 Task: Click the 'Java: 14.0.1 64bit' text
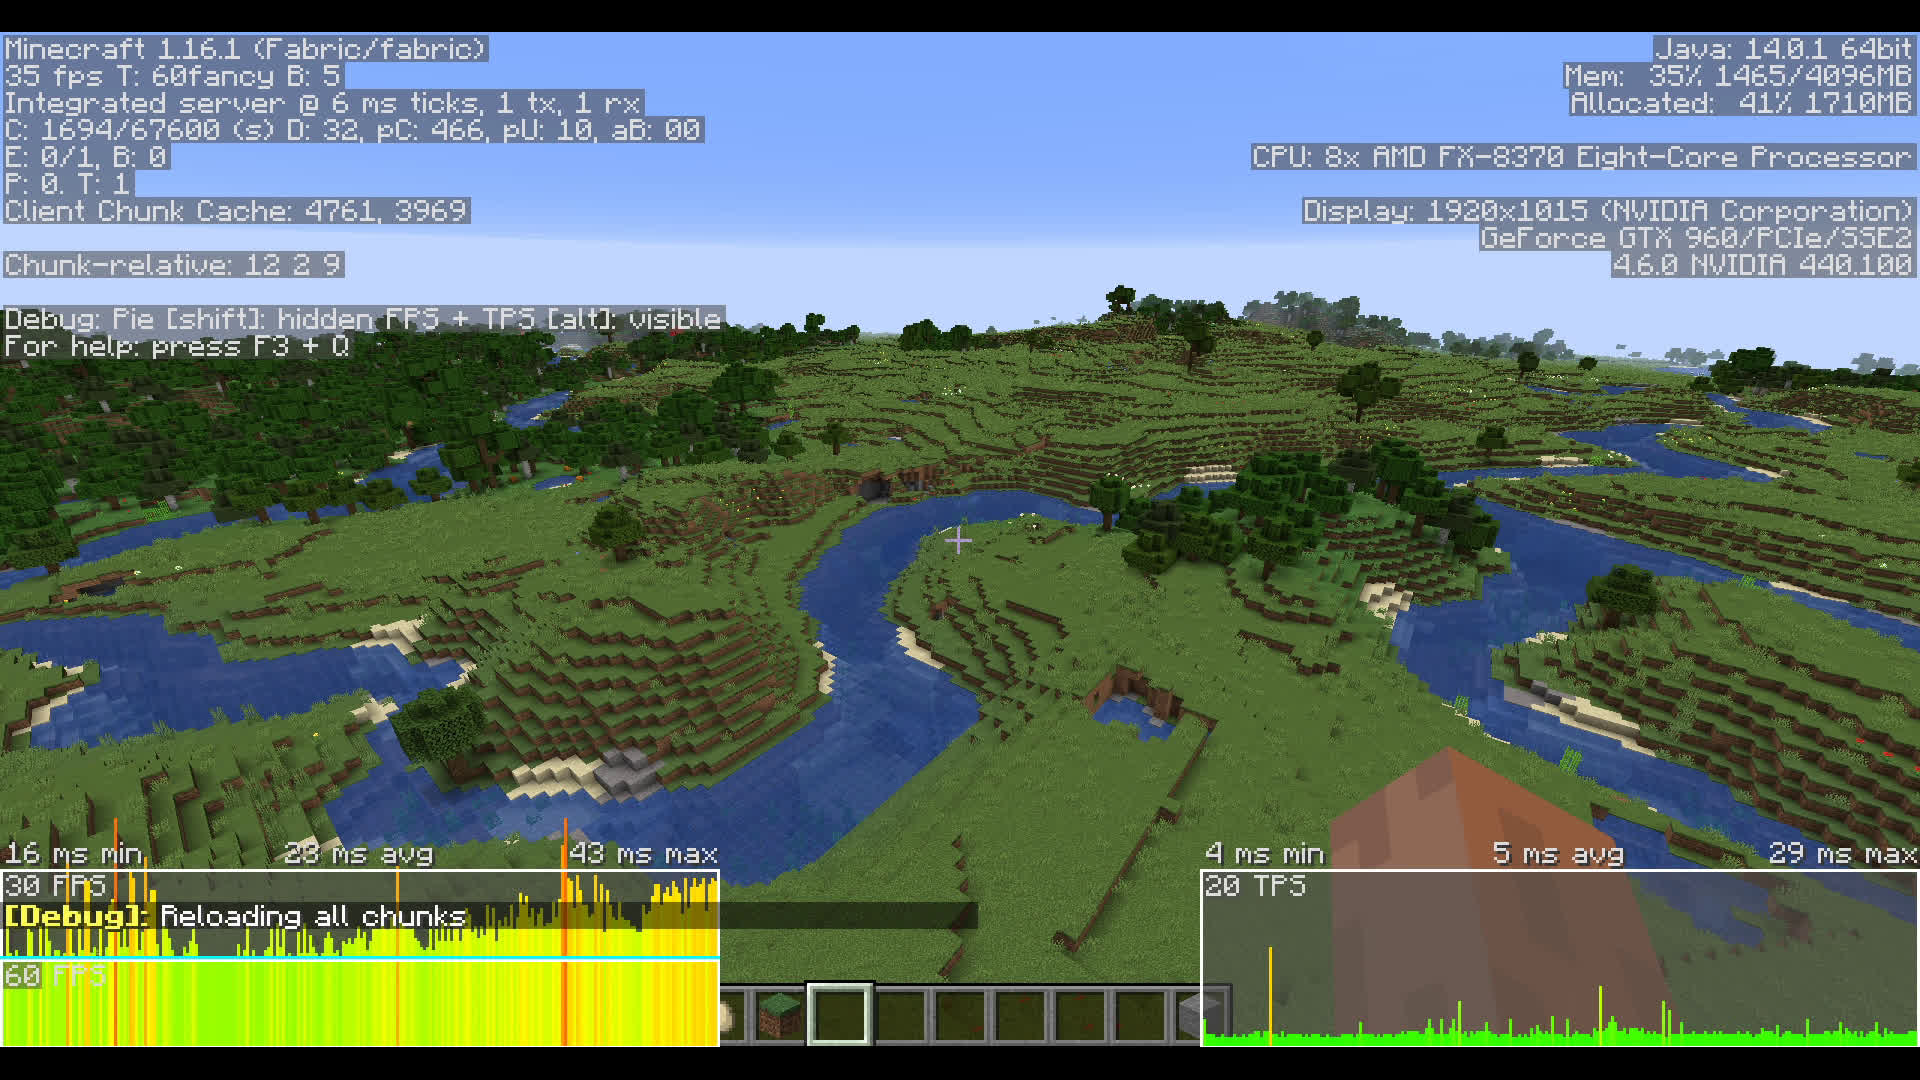[x=1783, y=49]
